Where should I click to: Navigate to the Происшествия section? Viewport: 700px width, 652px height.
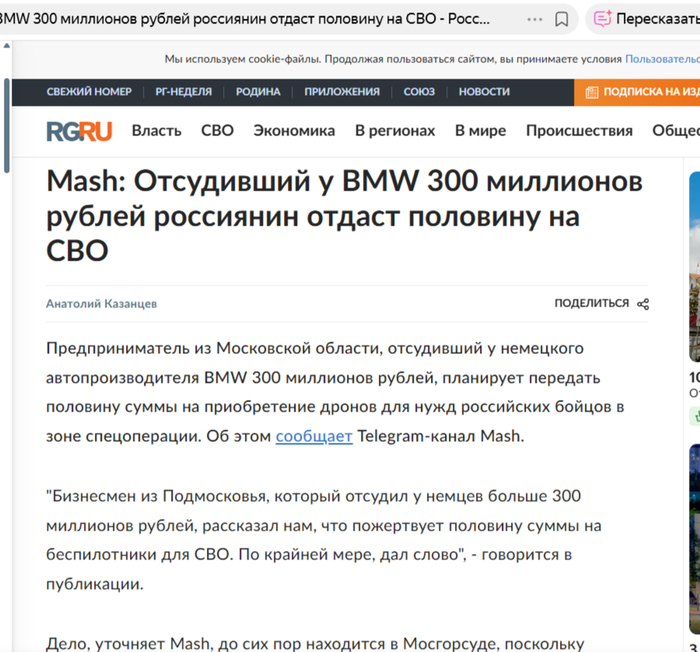(579, 131)
